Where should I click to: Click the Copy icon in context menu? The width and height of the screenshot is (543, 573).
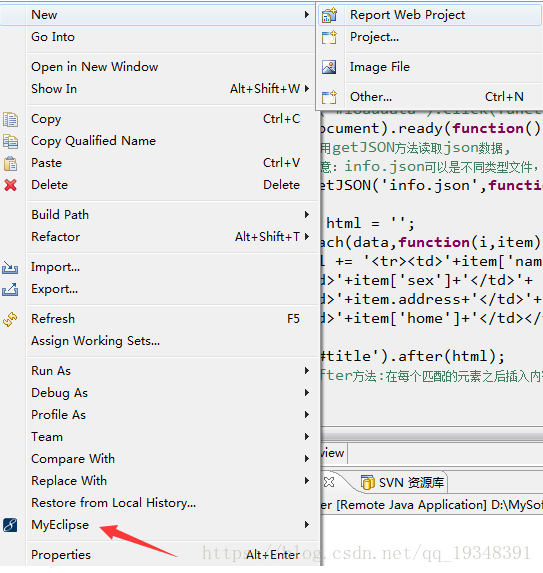10,119
